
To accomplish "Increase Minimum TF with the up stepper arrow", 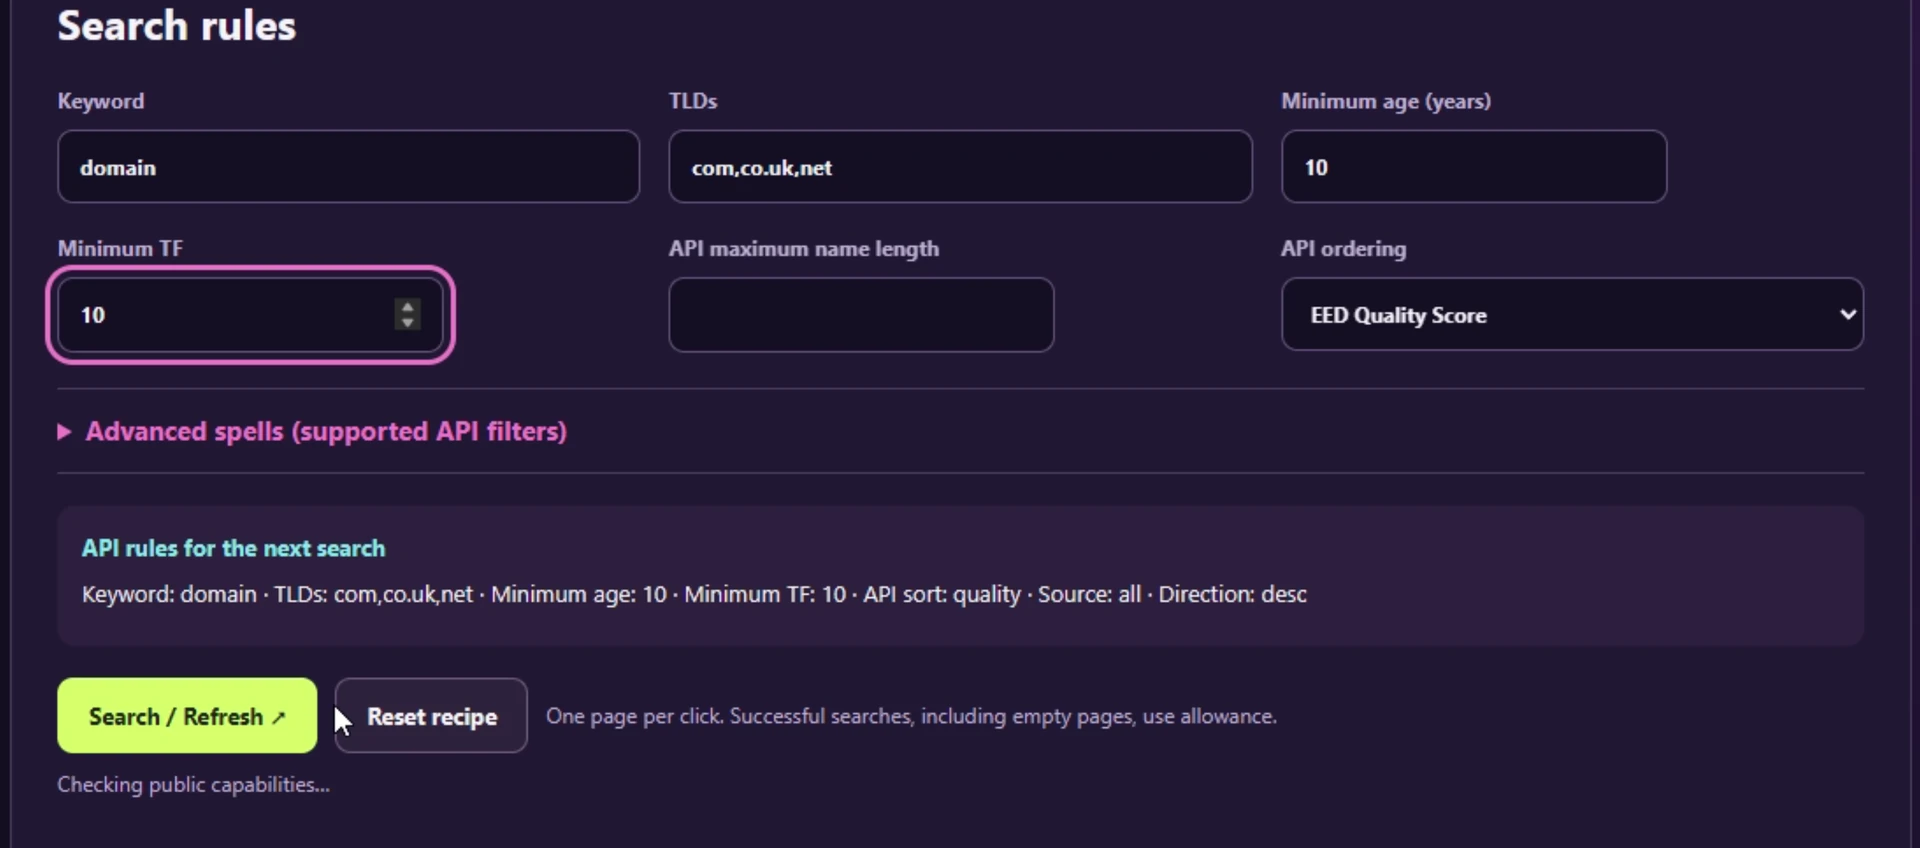I will click(x=407, y=307).
